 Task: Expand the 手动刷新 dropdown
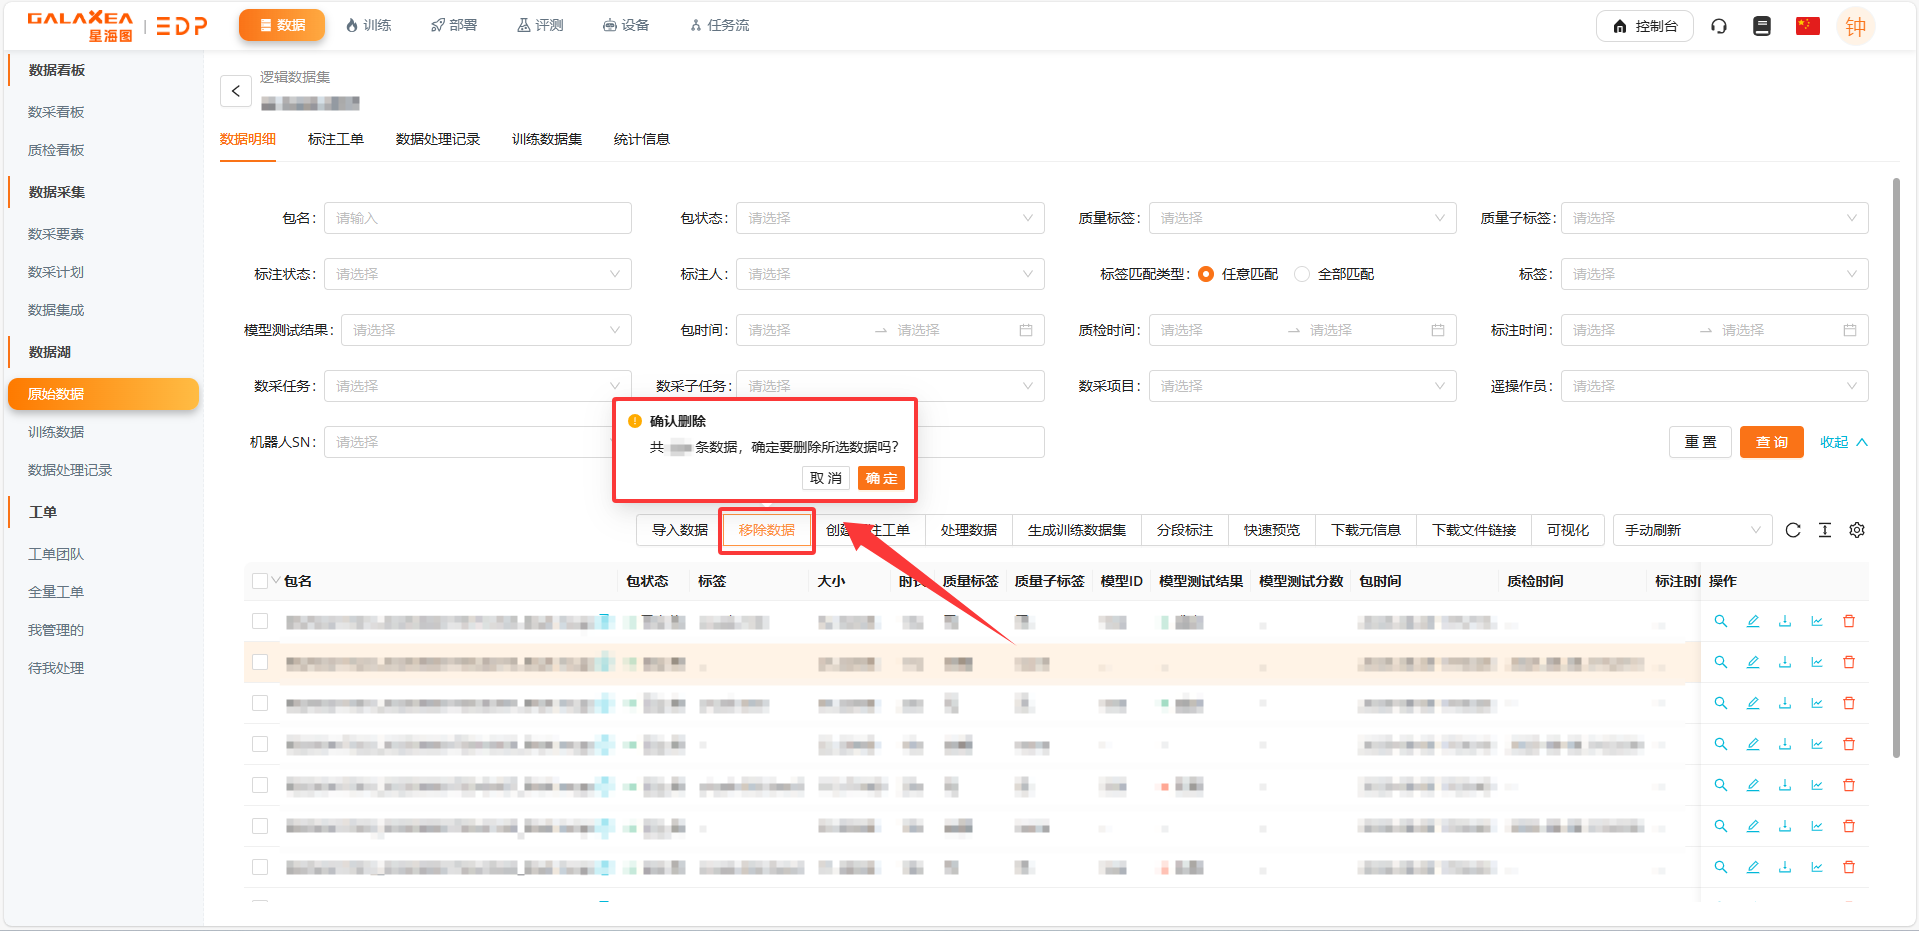(x=1691, y=530)
